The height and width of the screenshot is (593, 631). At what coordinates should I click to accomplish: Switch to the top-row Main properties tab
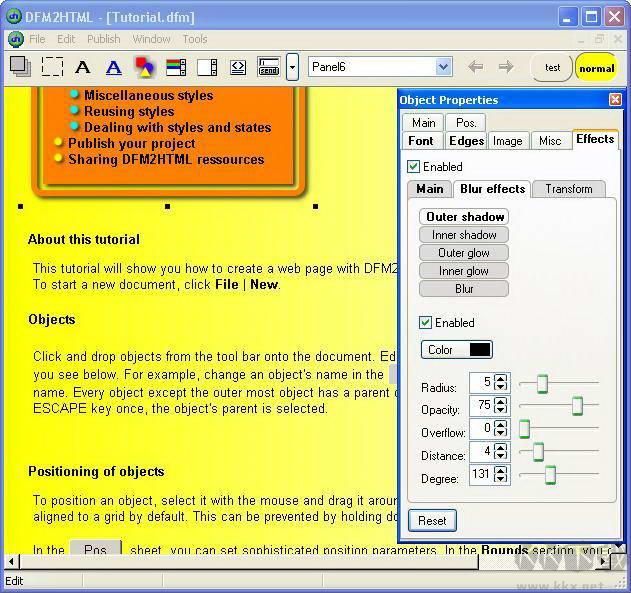423,122
